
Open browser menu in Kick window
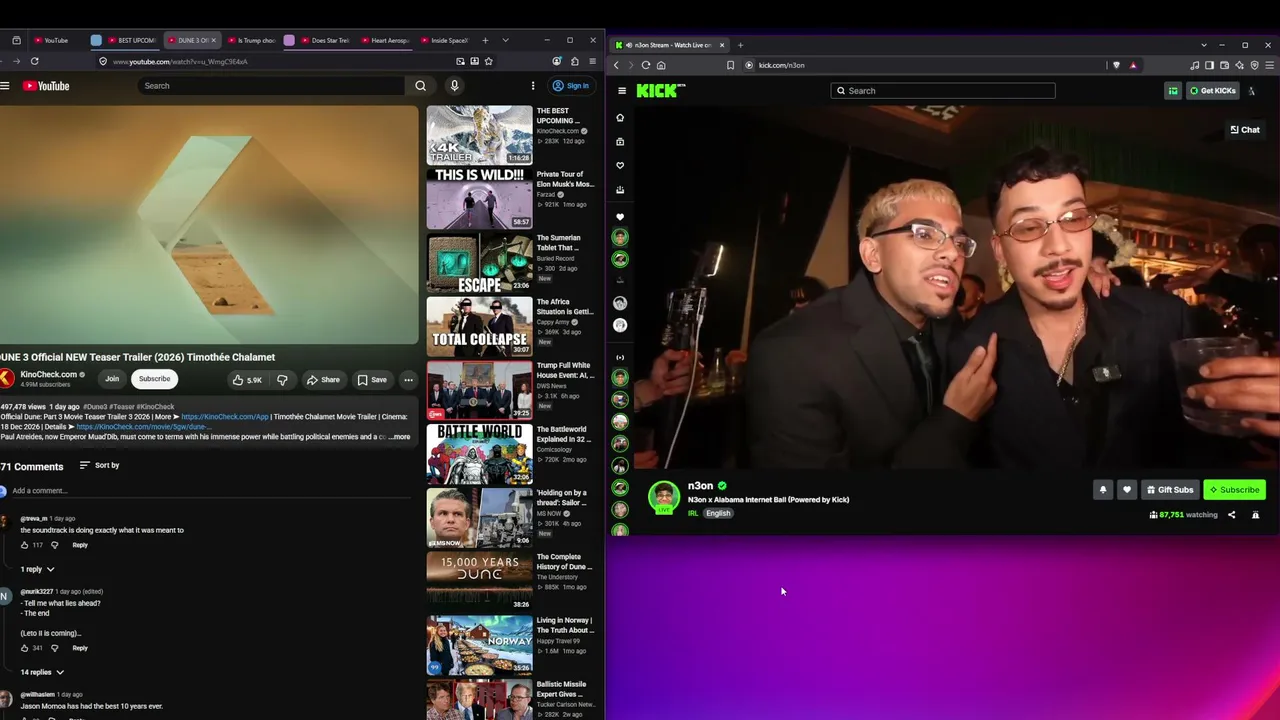click(x=1268, y=65)
